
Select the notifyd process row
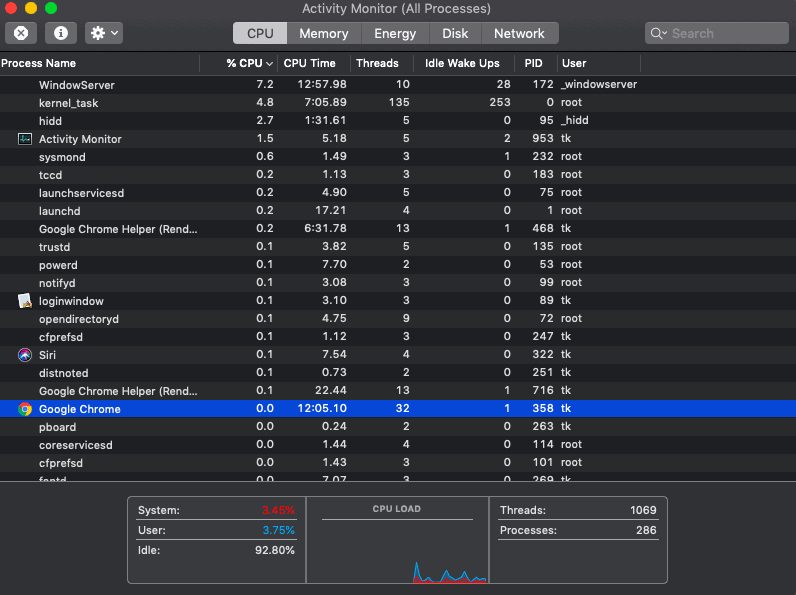tap(398, 283)
